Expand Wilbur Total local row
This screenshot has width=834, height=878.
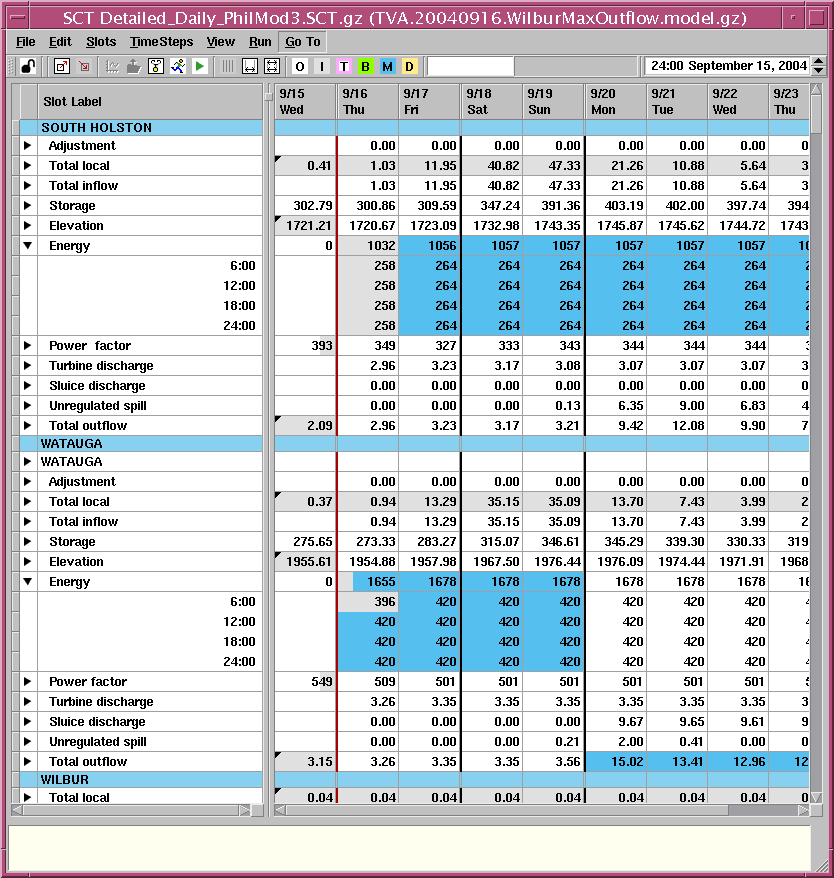27,796
